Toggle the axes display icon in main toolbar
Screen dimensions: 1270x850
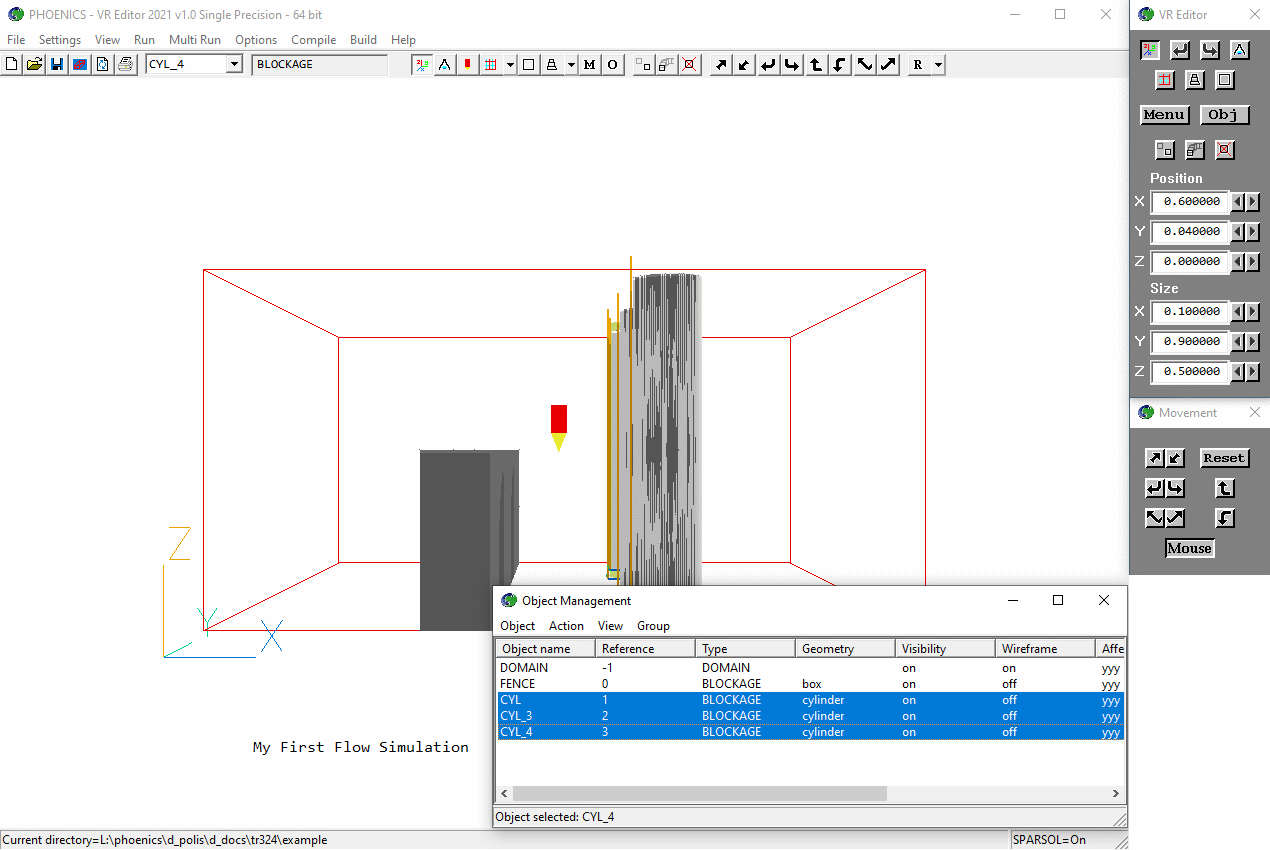(423, 65)
